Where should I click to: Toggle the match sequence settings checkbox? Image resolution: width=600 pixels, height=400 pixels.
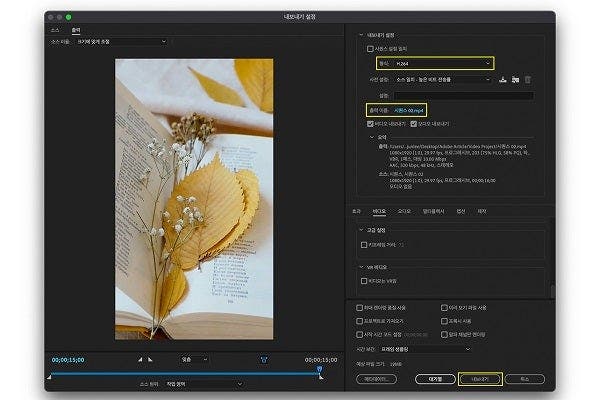[x=370, y=48]
